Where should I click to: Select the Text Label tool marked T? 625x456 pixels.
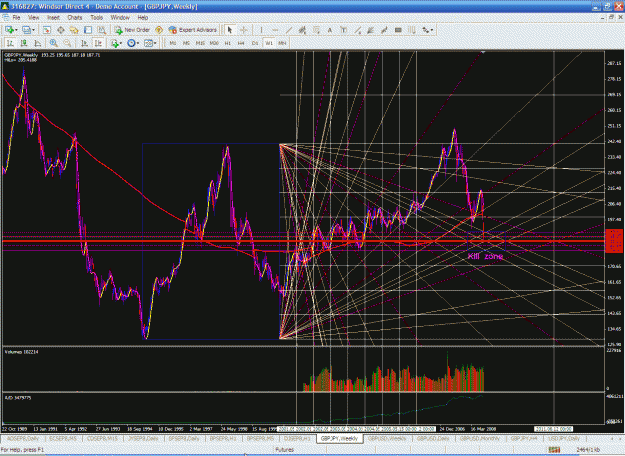(344, 30)
